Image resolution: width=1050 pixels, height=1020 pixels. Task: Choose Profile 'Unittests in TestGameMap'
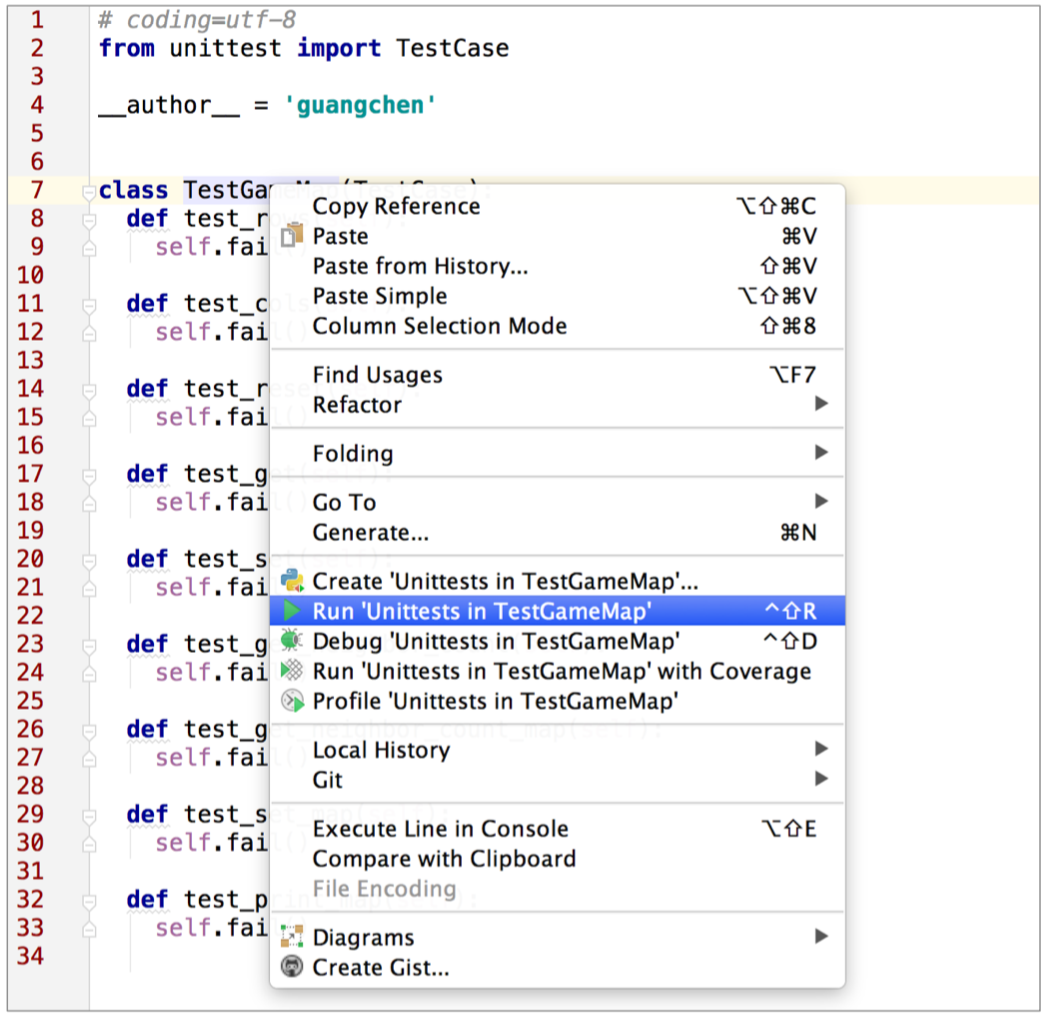[557, 701]
